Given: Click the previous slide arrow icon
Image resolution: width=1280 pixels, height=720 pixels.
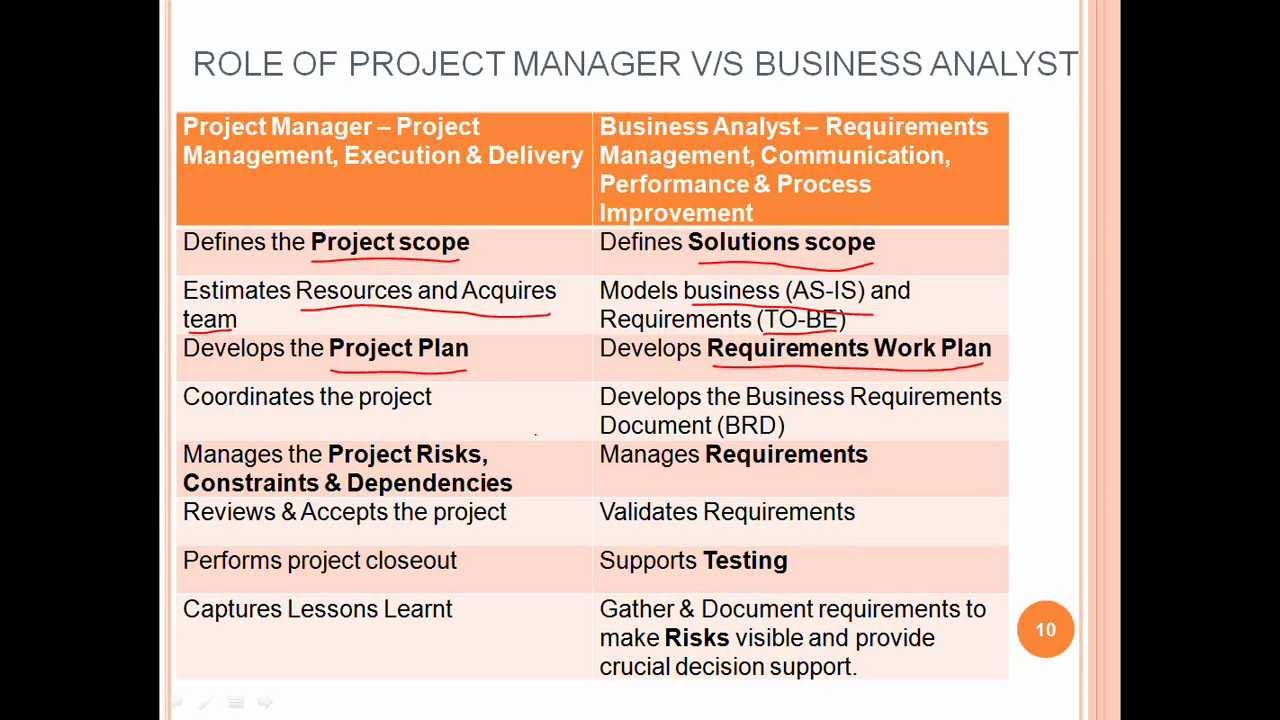Looking at the screenshot, I should pos(176,703).
